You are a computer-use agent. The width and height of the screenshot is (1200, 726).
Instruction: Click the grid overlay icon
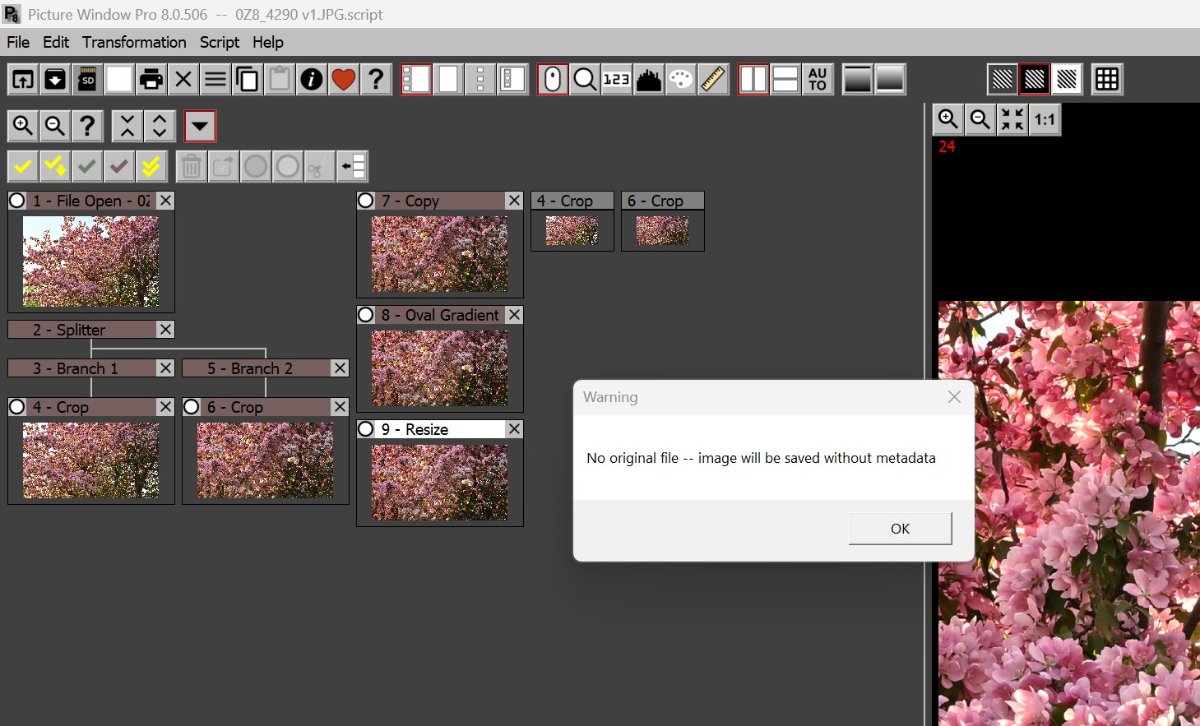tap(1106, 80)
